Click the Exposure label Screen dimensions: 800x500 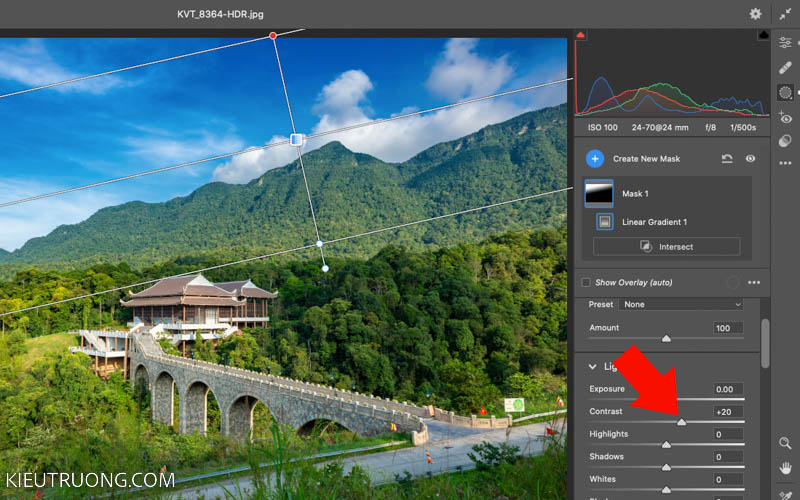607,389
